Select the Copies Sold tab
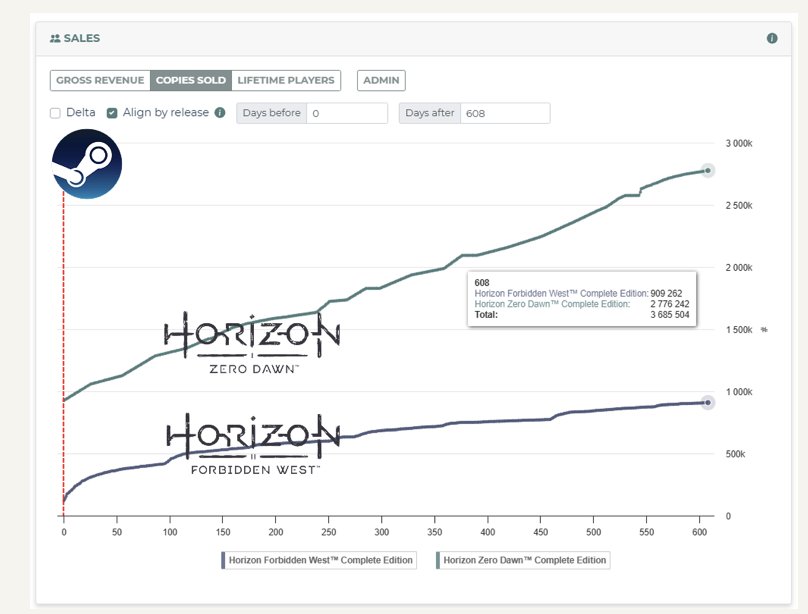 point(191,80)
